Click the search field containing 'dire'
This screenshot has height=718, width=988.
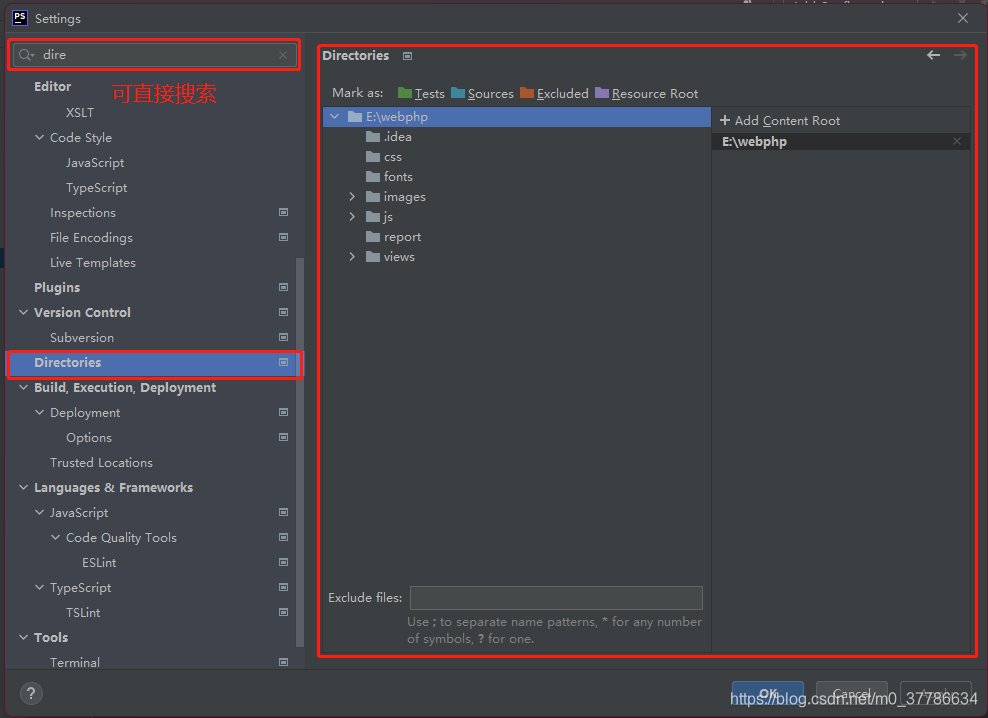pos(154,55)
